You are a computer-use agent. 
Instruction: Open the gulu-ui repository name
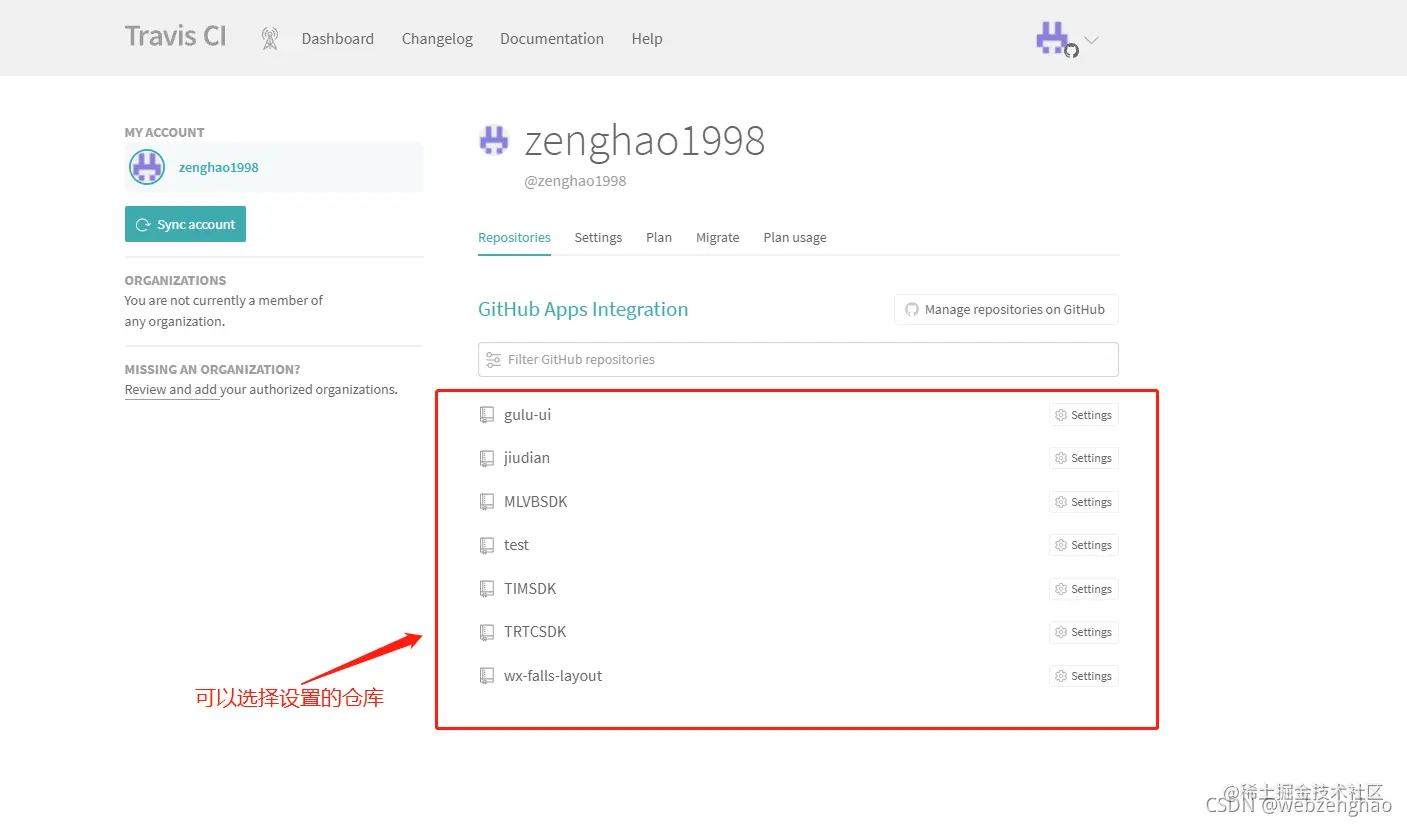[x=527, y=415]
